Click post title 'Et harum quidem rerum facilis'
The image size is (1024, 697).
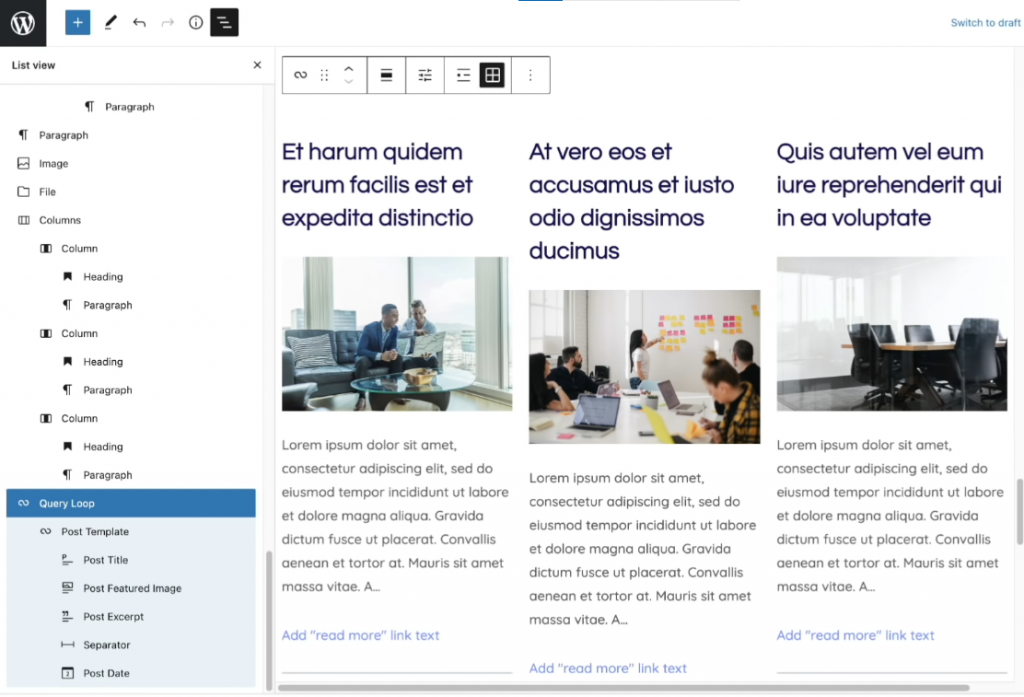pos(377,185)
